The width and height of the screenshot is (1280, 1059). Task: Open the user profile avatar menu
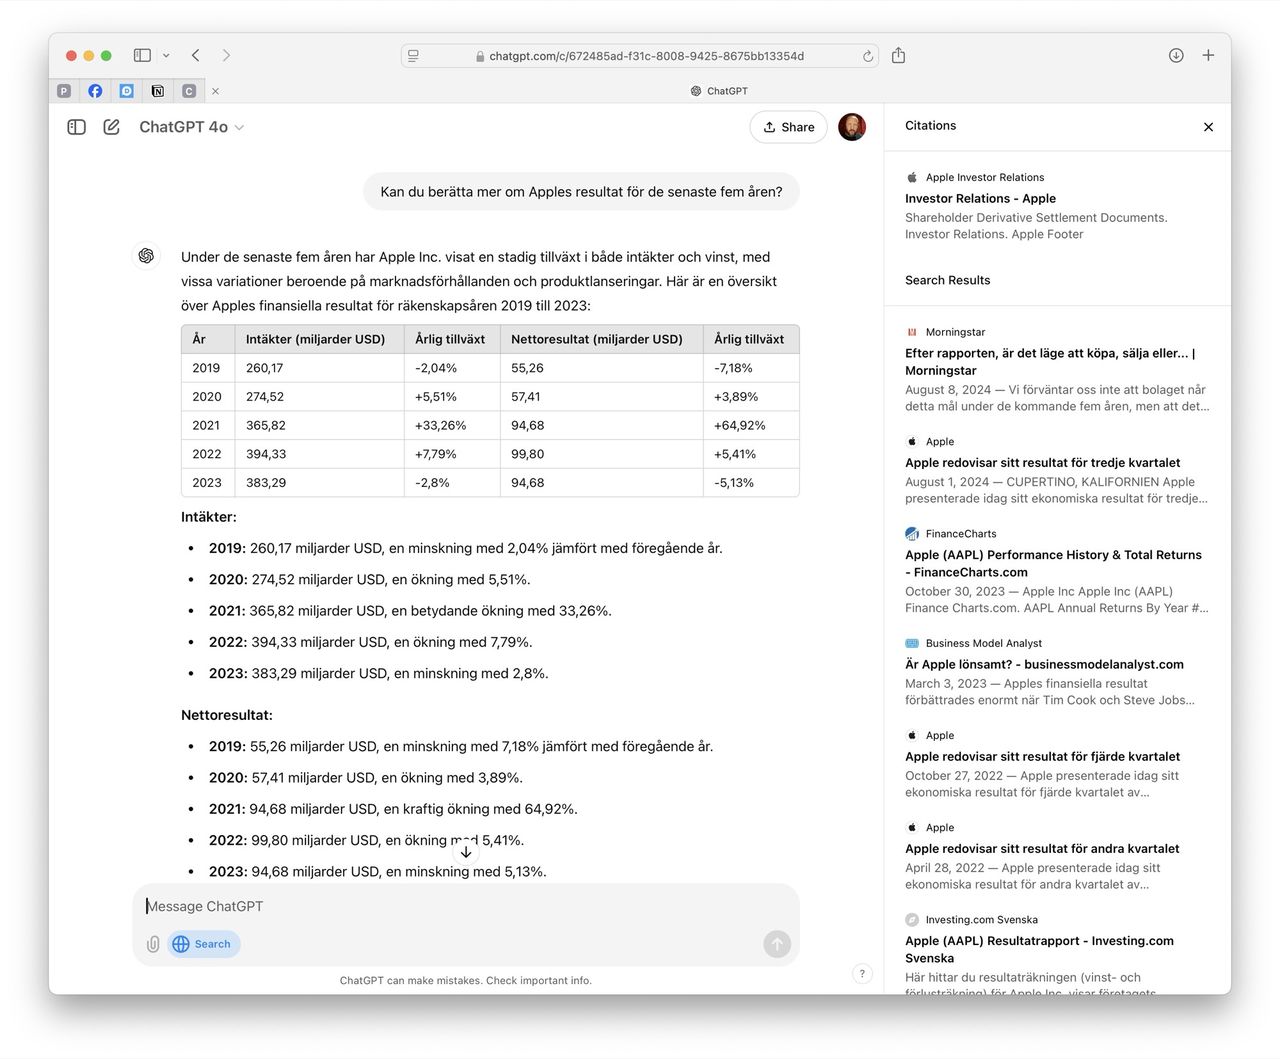click(851, 127)
